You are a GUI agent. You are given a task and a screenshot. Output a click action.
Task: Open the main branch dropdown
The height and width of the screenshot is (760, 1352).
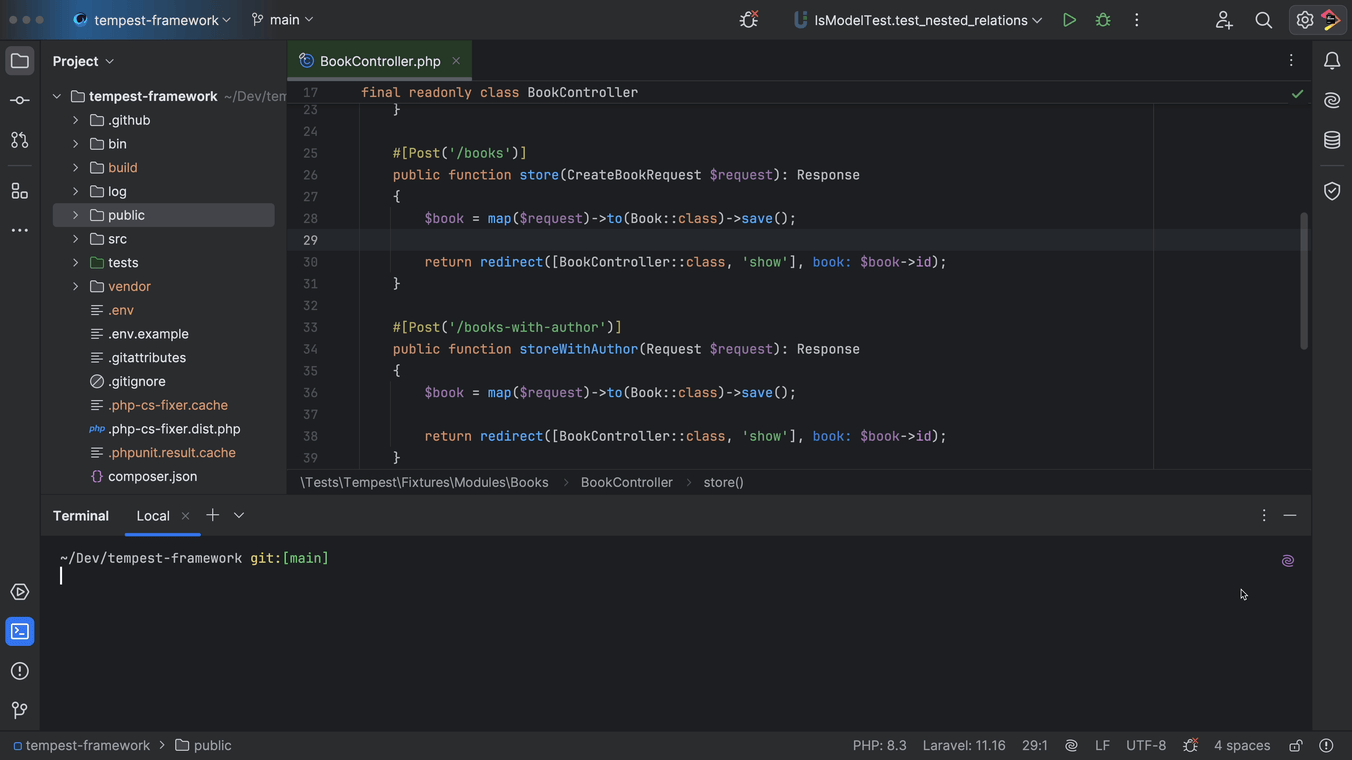point(283,20)
